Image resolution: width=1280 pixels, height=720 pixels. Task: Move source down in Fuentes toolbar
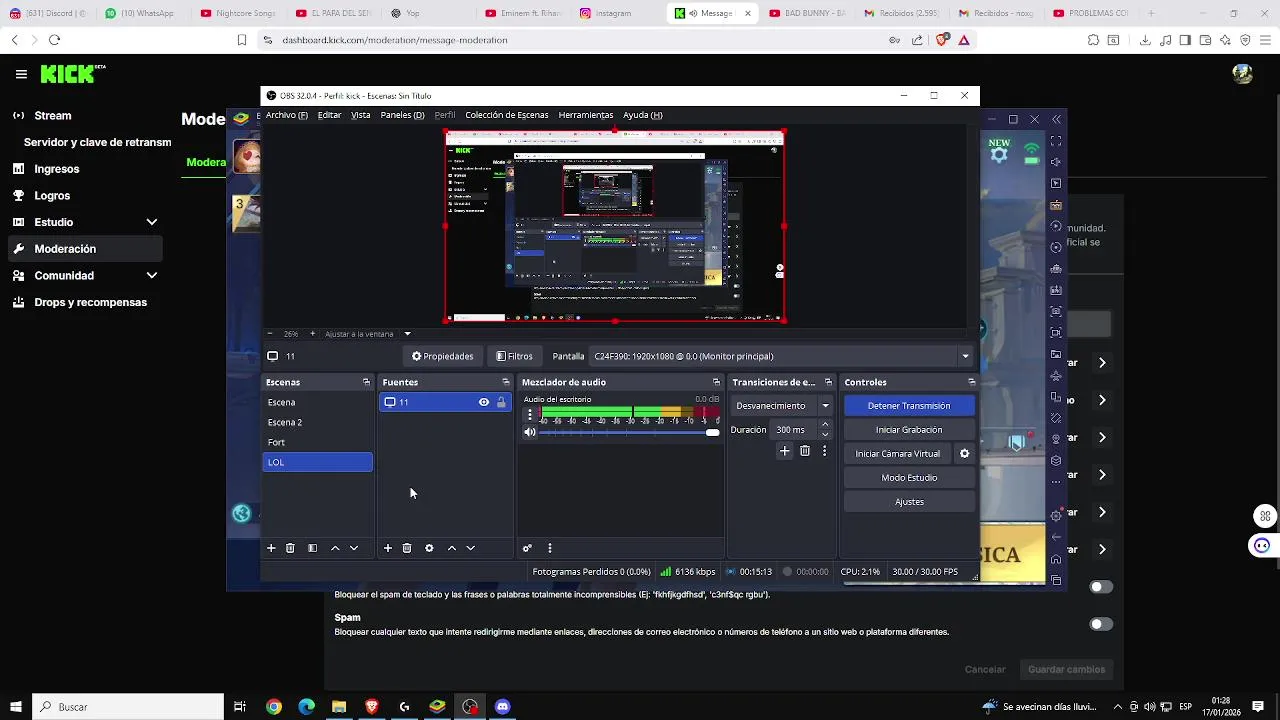point(470,548)
